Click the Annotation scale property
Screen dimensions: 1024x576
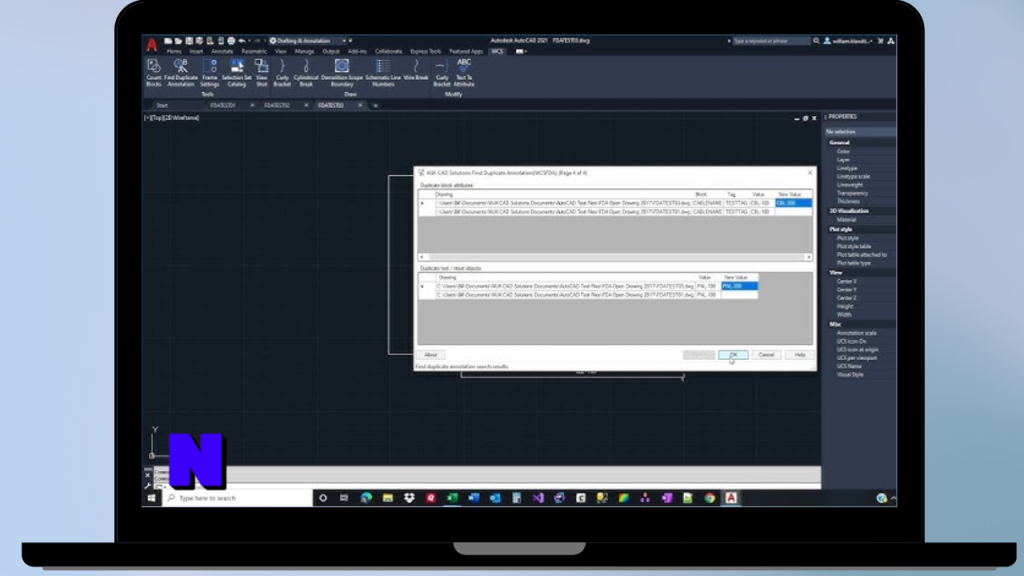coord(856,333)
